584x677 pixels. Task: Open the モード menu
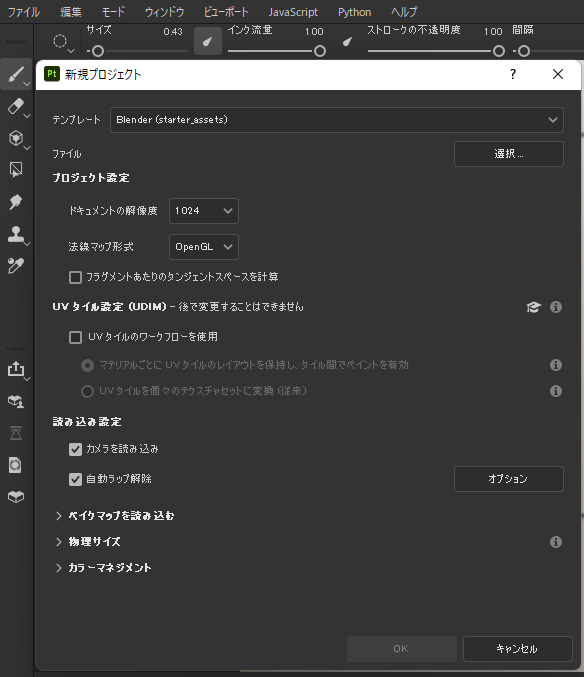113,12
